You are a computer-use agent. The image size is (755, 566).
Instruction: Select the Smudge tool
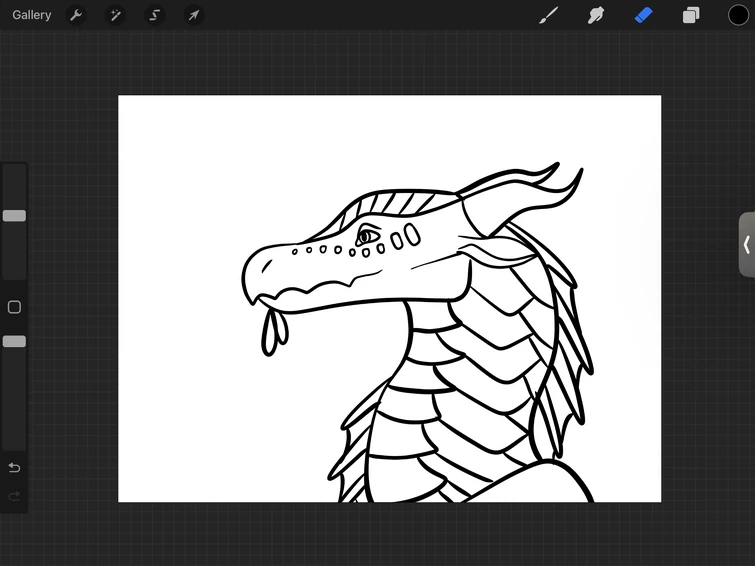[x=596, y=15]
